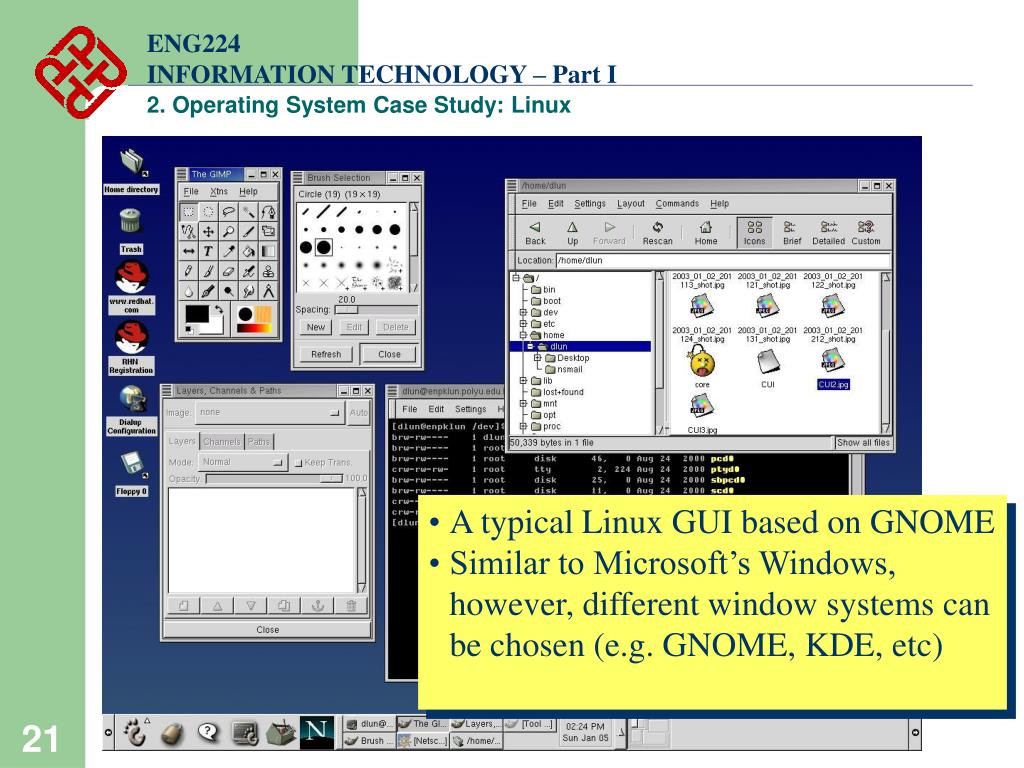Screen dimensions: 1024x768
Task: Select the Move tool in GIMP toolbox
Action: (208, 231)
